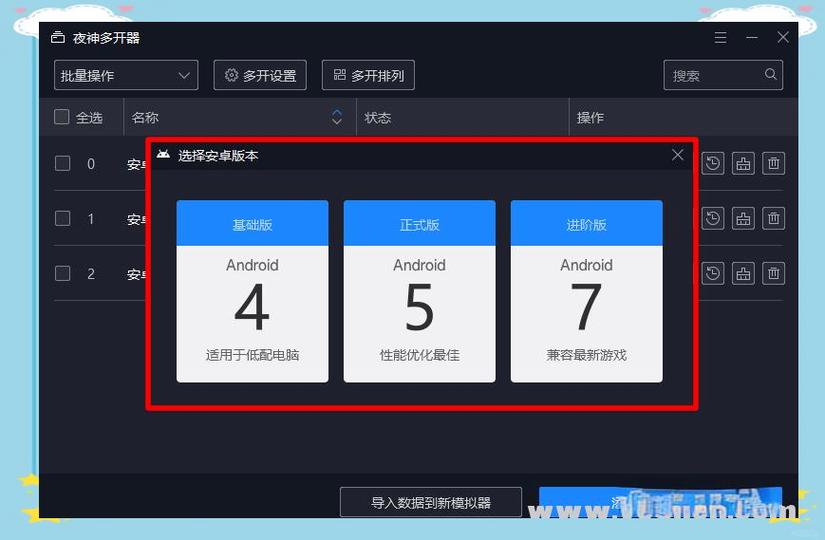This screenshot has height=540, width=825.
Task: Click the shortcut icon for emulator 0
Action: 743,163
